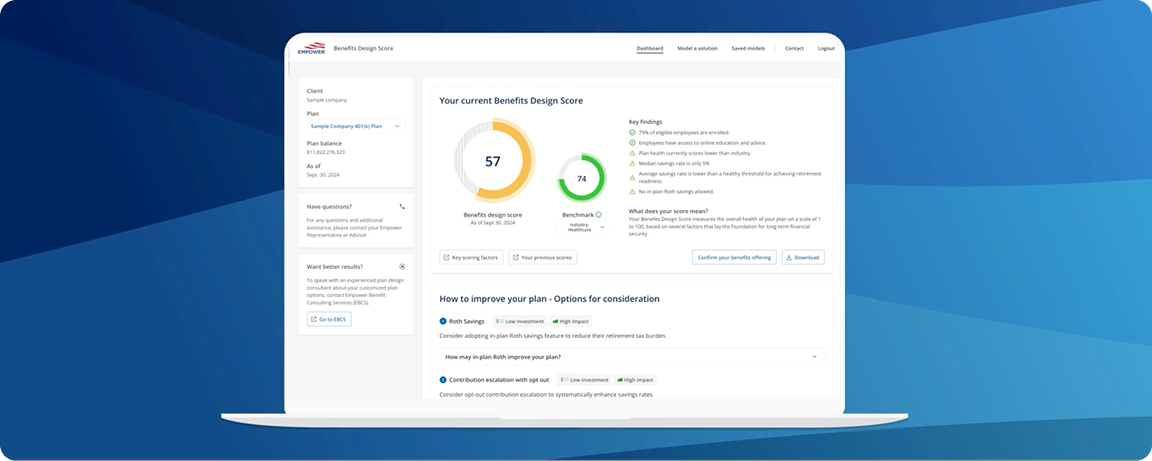
Task: Click the Download button
Action: coord(802,257)
